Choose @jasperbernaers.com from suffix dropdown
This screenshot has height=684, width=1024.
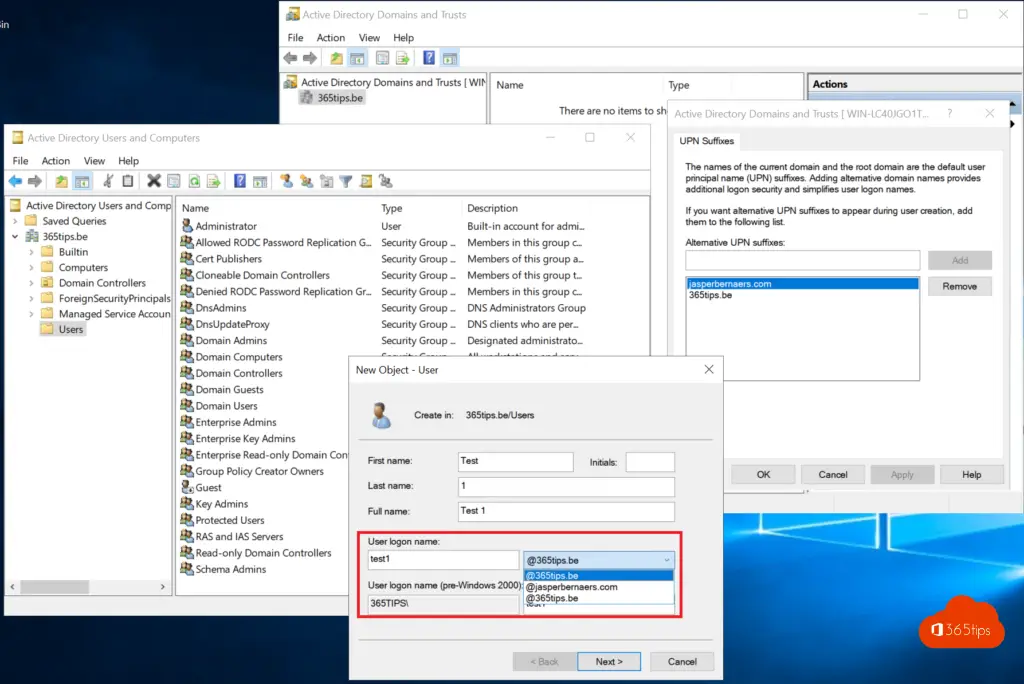tap(571, 587)
